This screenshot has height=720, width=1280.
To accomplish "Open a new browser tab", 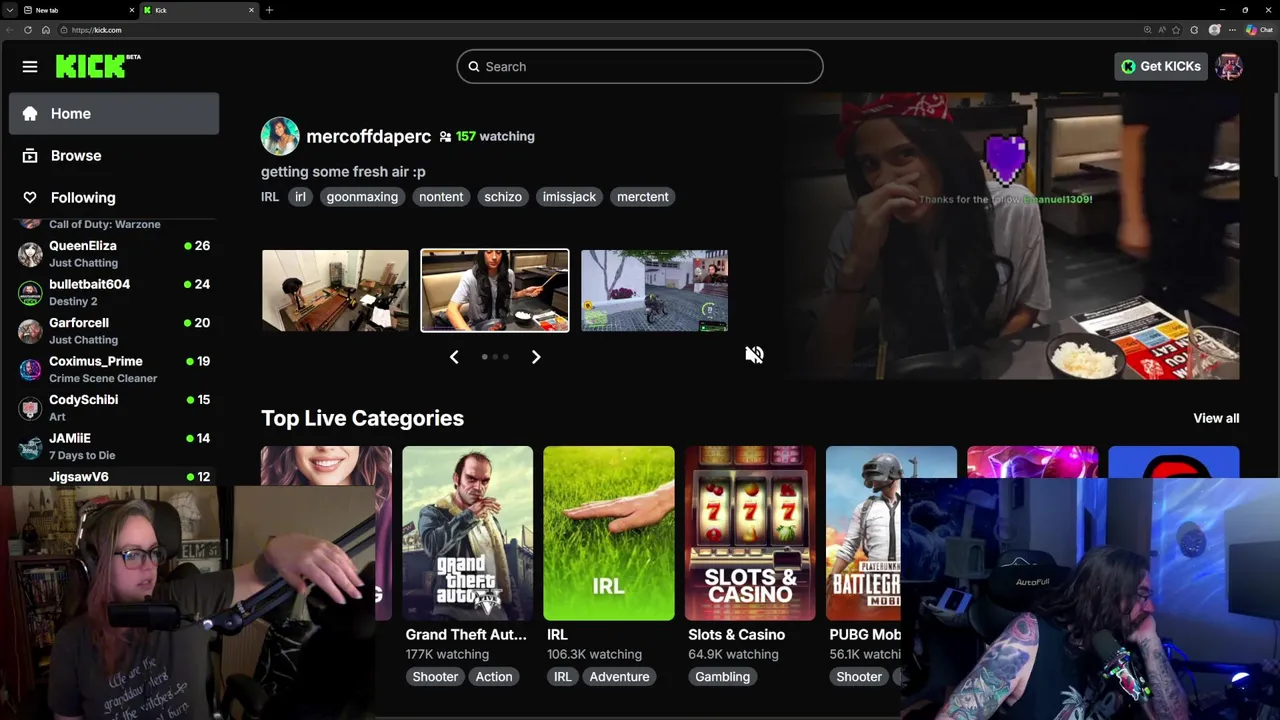I will click(269, 10).
